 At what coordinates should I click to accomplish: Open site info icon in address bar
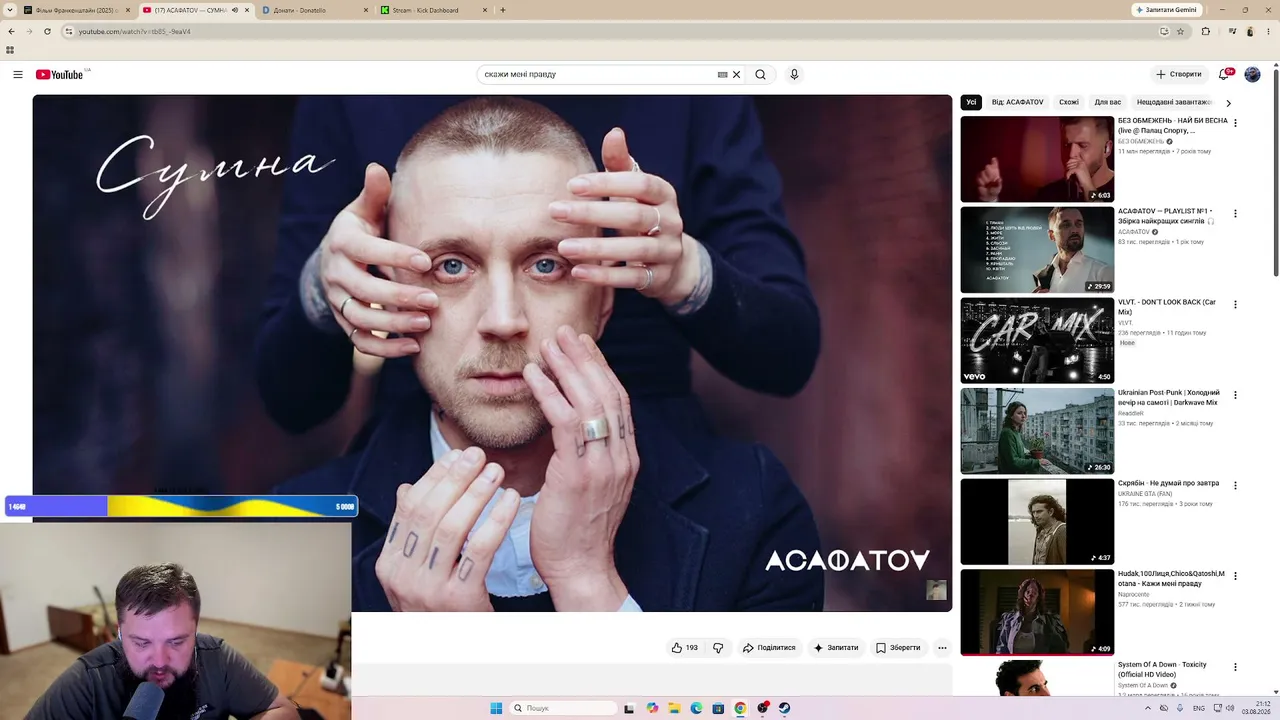click(x=68, y=31)
